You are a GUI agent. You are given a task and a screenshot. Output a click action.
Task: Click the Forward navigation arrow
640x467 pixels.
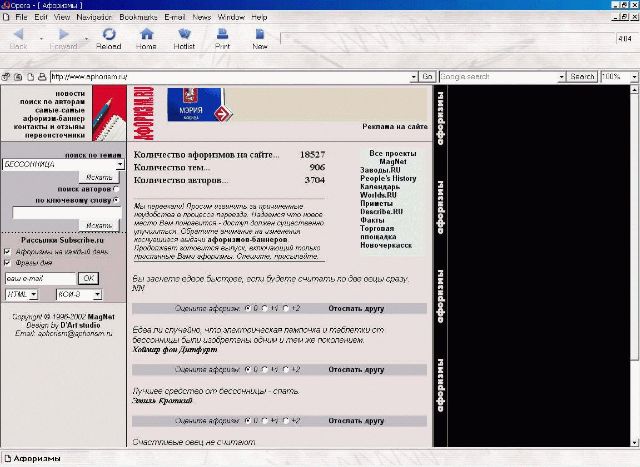[64, 35]
